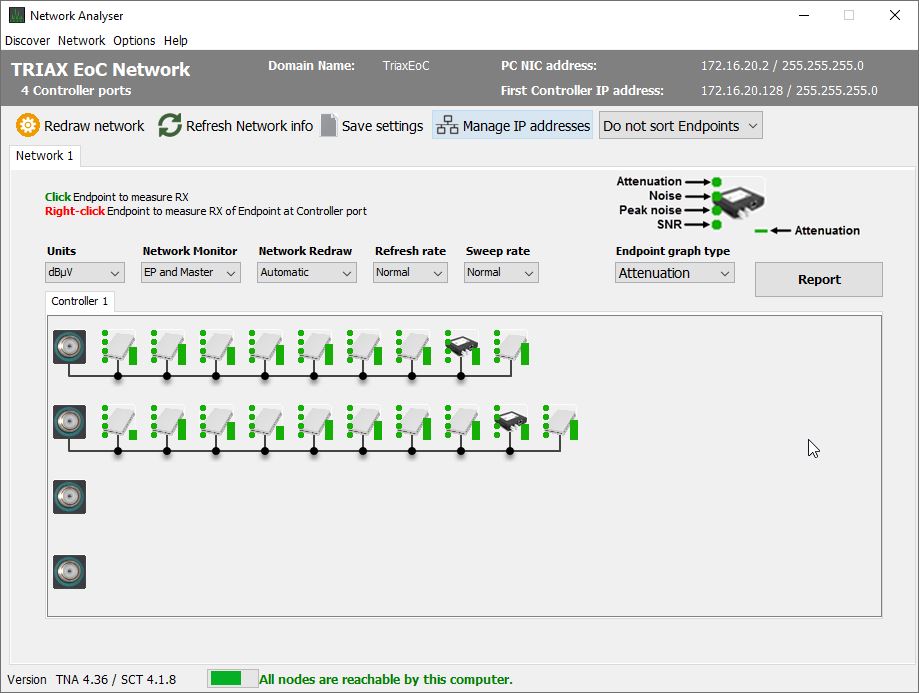Click eighth endpoint on second port row
Viewport: 919px width, 693px height.
click(463, 422)
